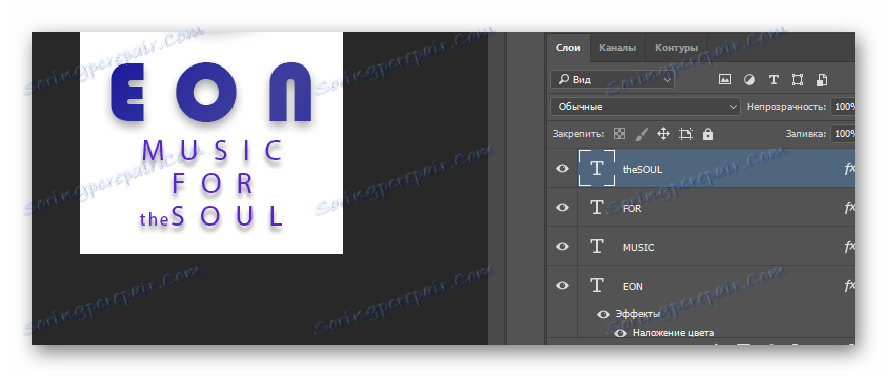Filter layers by pixel layer icon
The height and width of the screenshot is (377, 887).
click(x=725, y=80)
